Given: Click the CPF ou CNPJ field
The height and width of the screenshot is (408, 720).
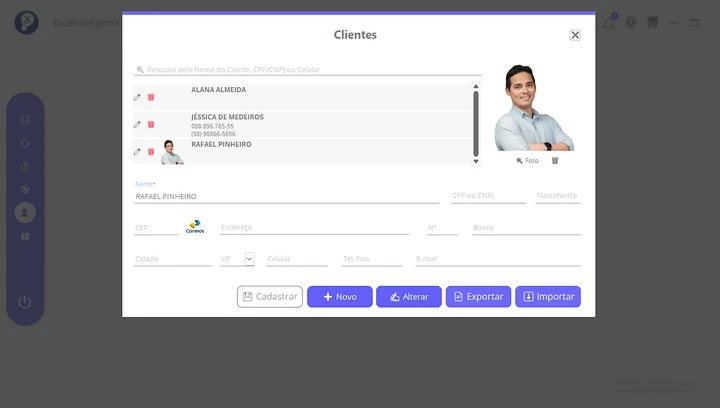Looking at the screenshot, I should [x=487, y=197].
